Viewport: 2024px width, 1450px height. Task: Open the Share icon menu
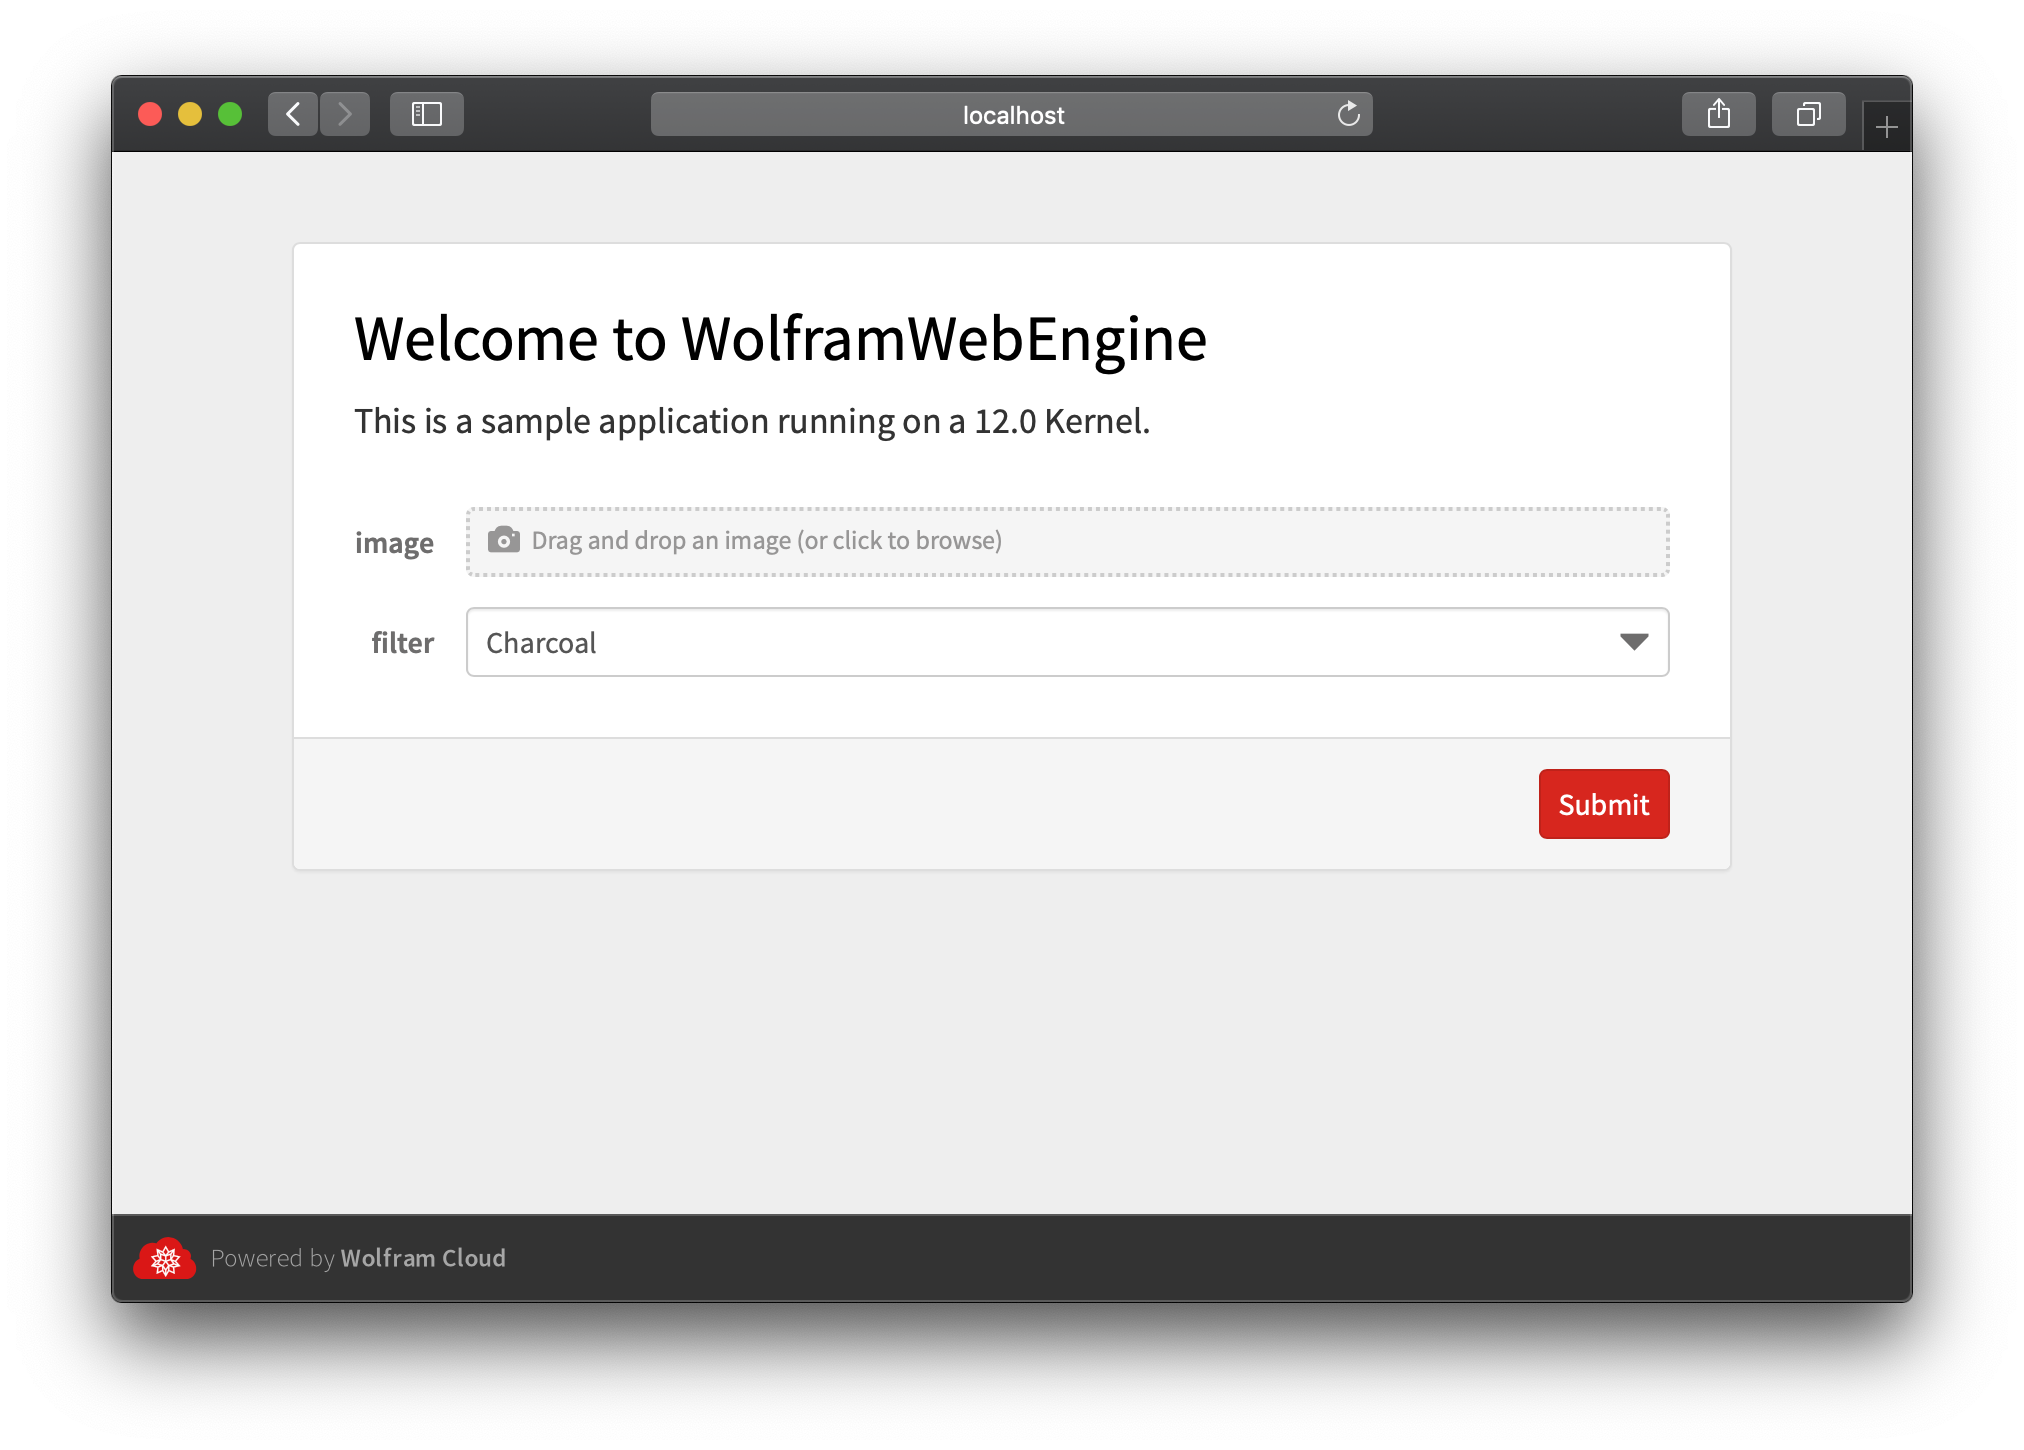coord(1718,114)
